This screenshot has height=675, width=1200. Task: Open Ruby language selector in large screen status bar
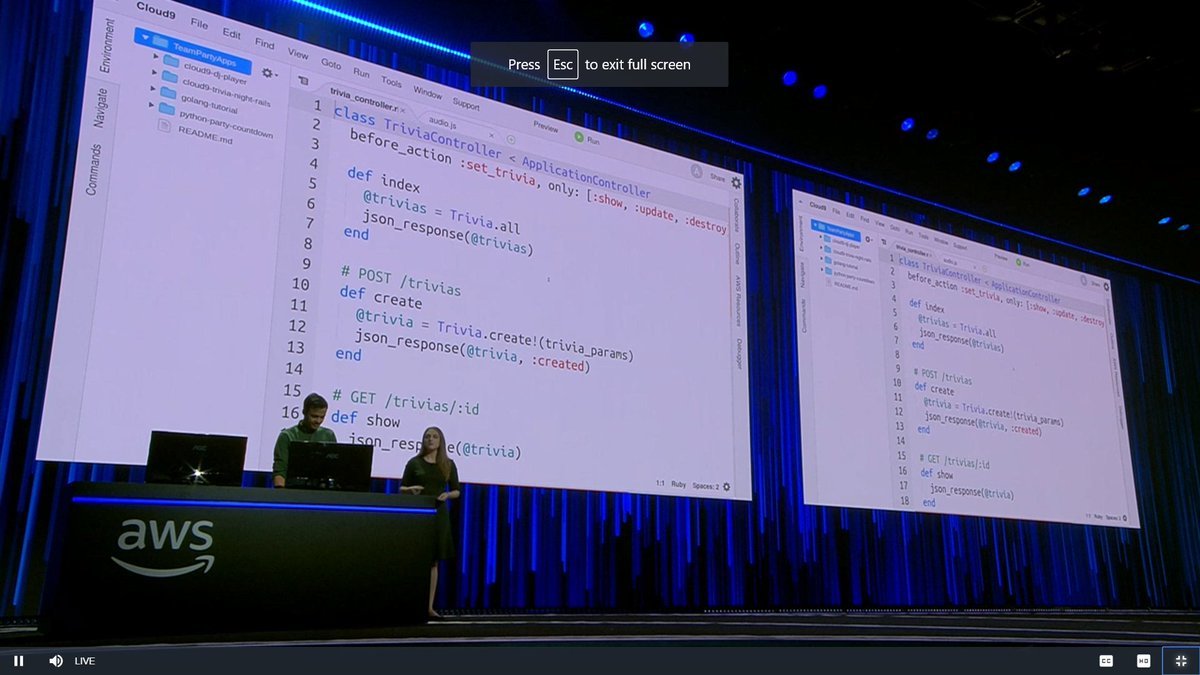tap(678, 484)
